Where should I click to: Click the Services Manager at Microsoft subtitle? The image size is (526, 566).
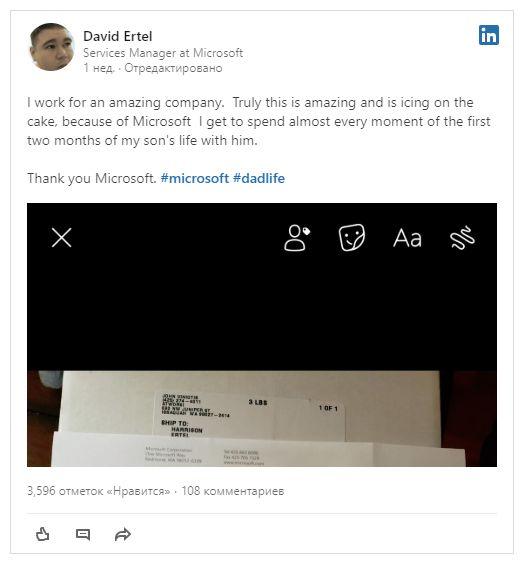pyautogui.click(x=163, y=53)
